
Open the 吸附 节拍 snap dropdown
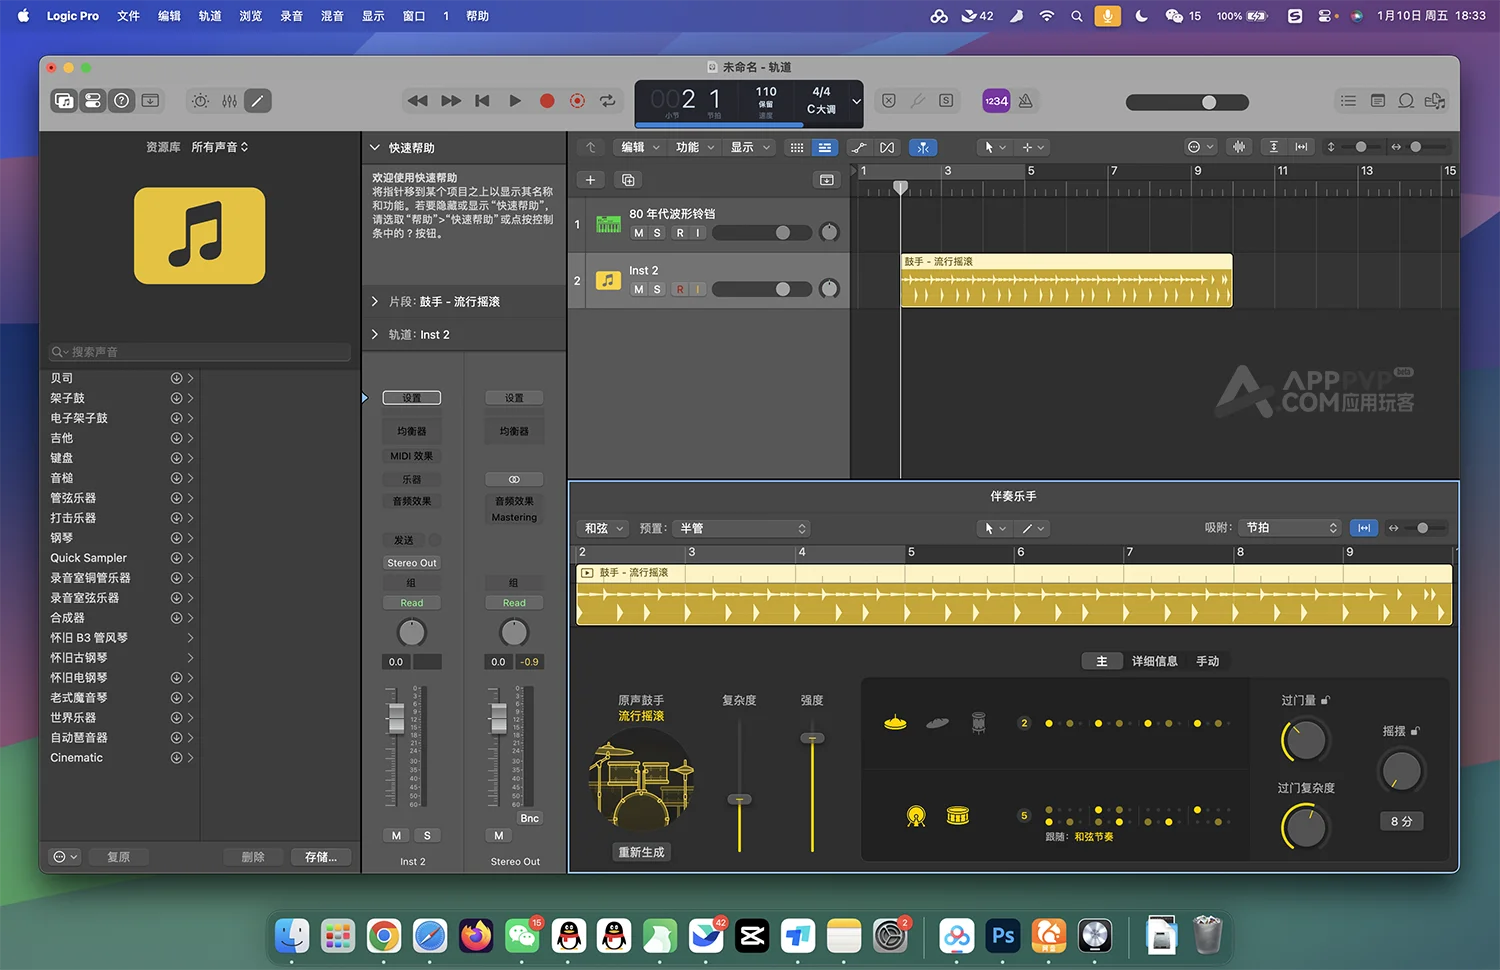point(1291,528)
